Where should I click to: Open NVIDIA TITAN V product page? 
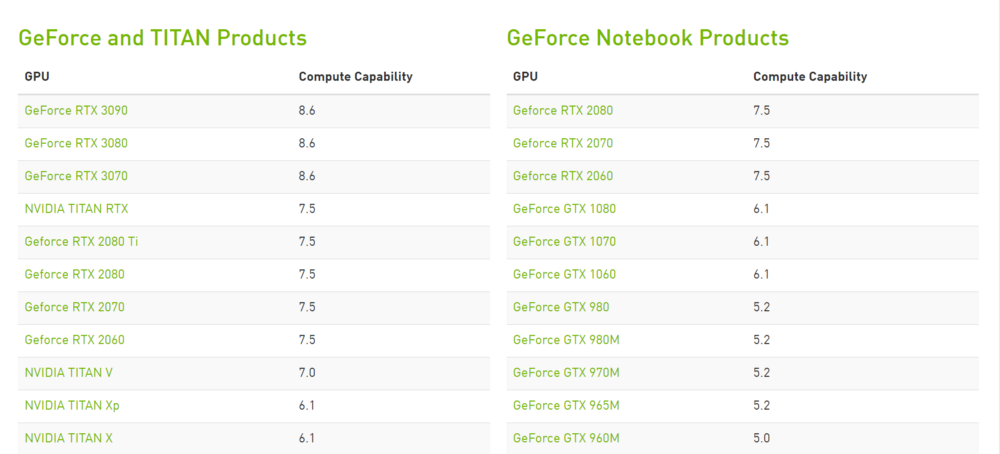click(x=68, y=373)
